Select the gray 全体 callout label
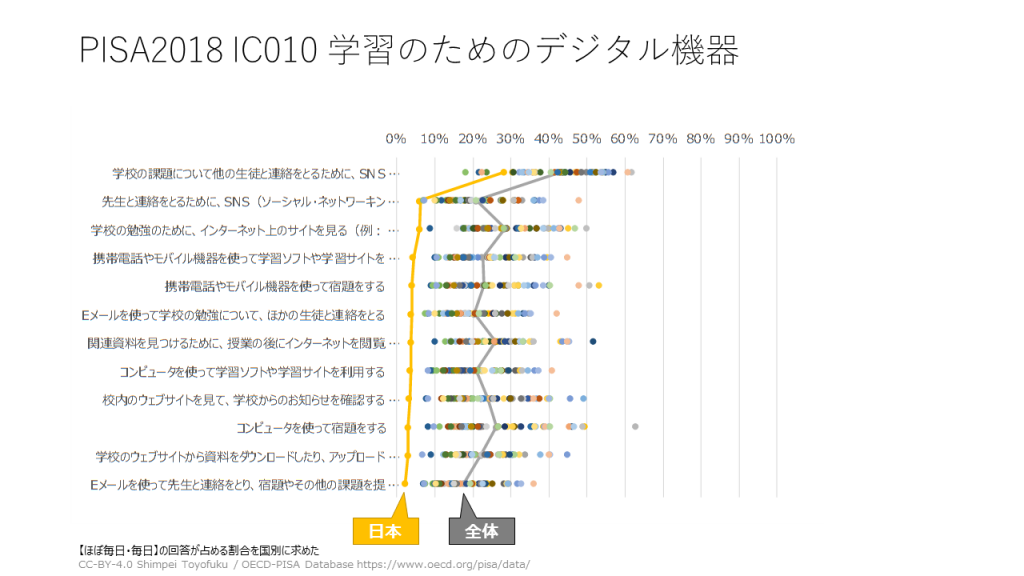 point(481,531)
